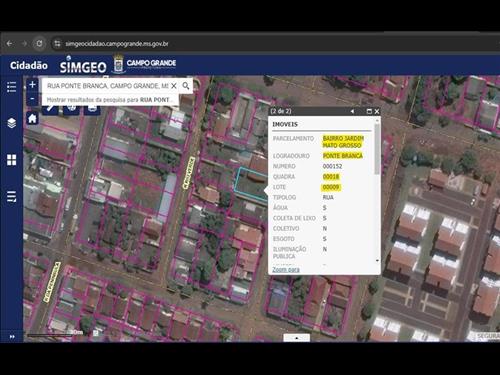Open the legend list panel icon
The image size is (500, 375).
click(12, 87)
